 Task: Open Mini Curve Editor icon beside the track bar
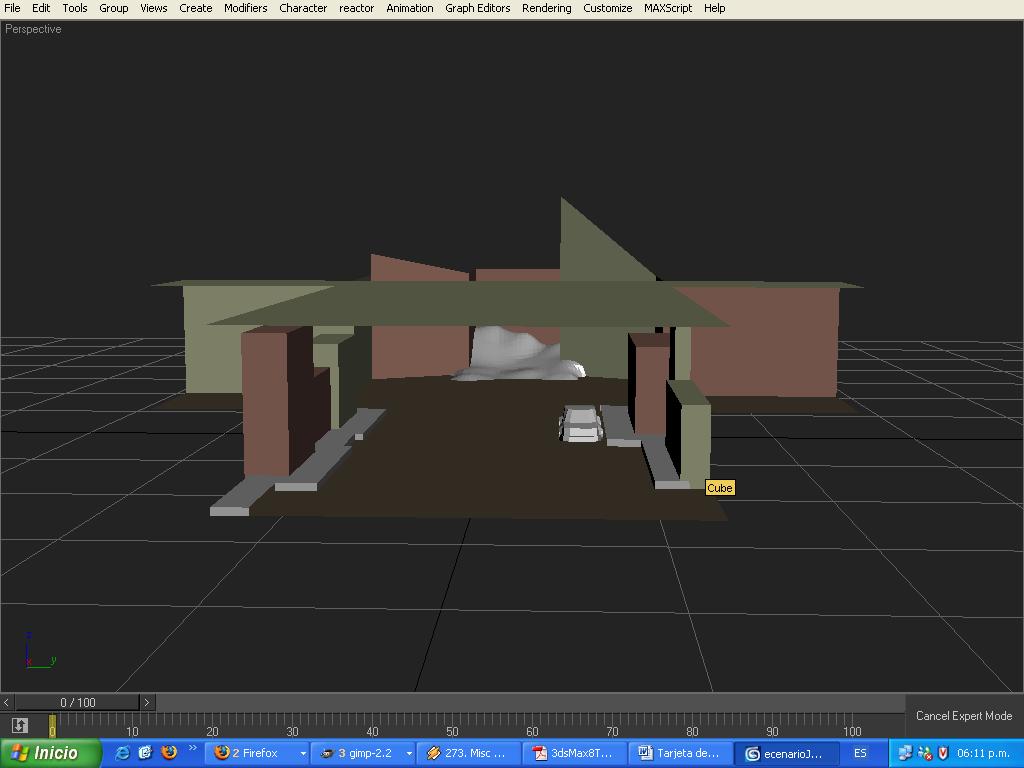point(20,725)
